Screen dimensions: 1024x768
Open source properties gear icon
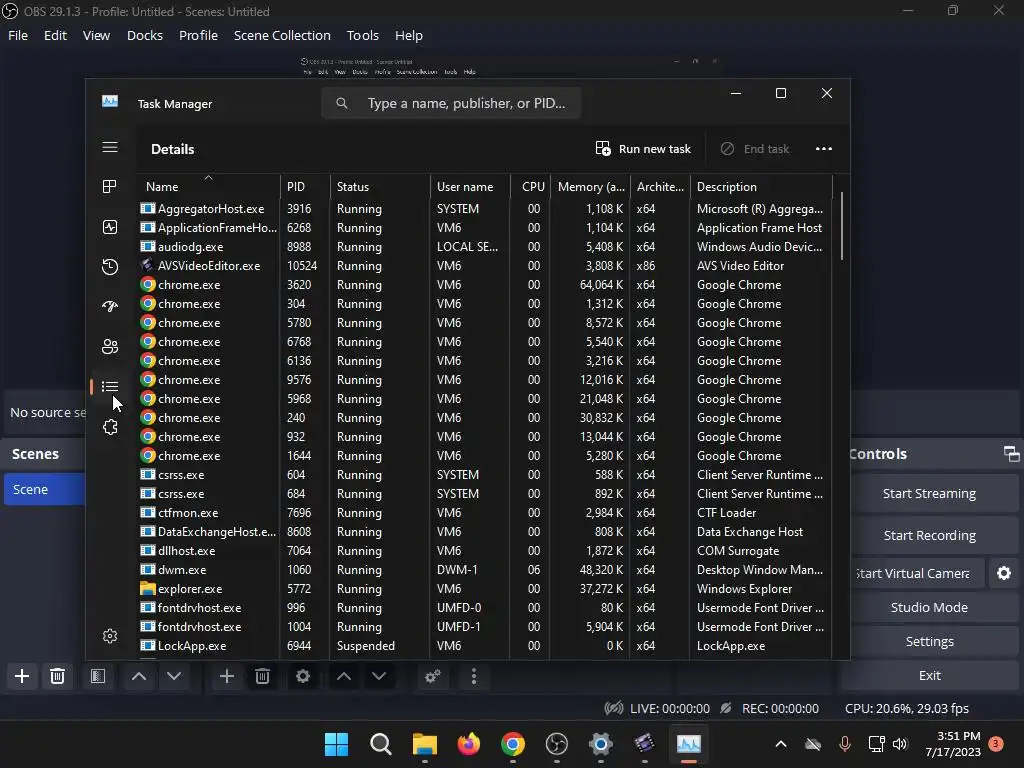pyautogui.click(x=302, y=676)
